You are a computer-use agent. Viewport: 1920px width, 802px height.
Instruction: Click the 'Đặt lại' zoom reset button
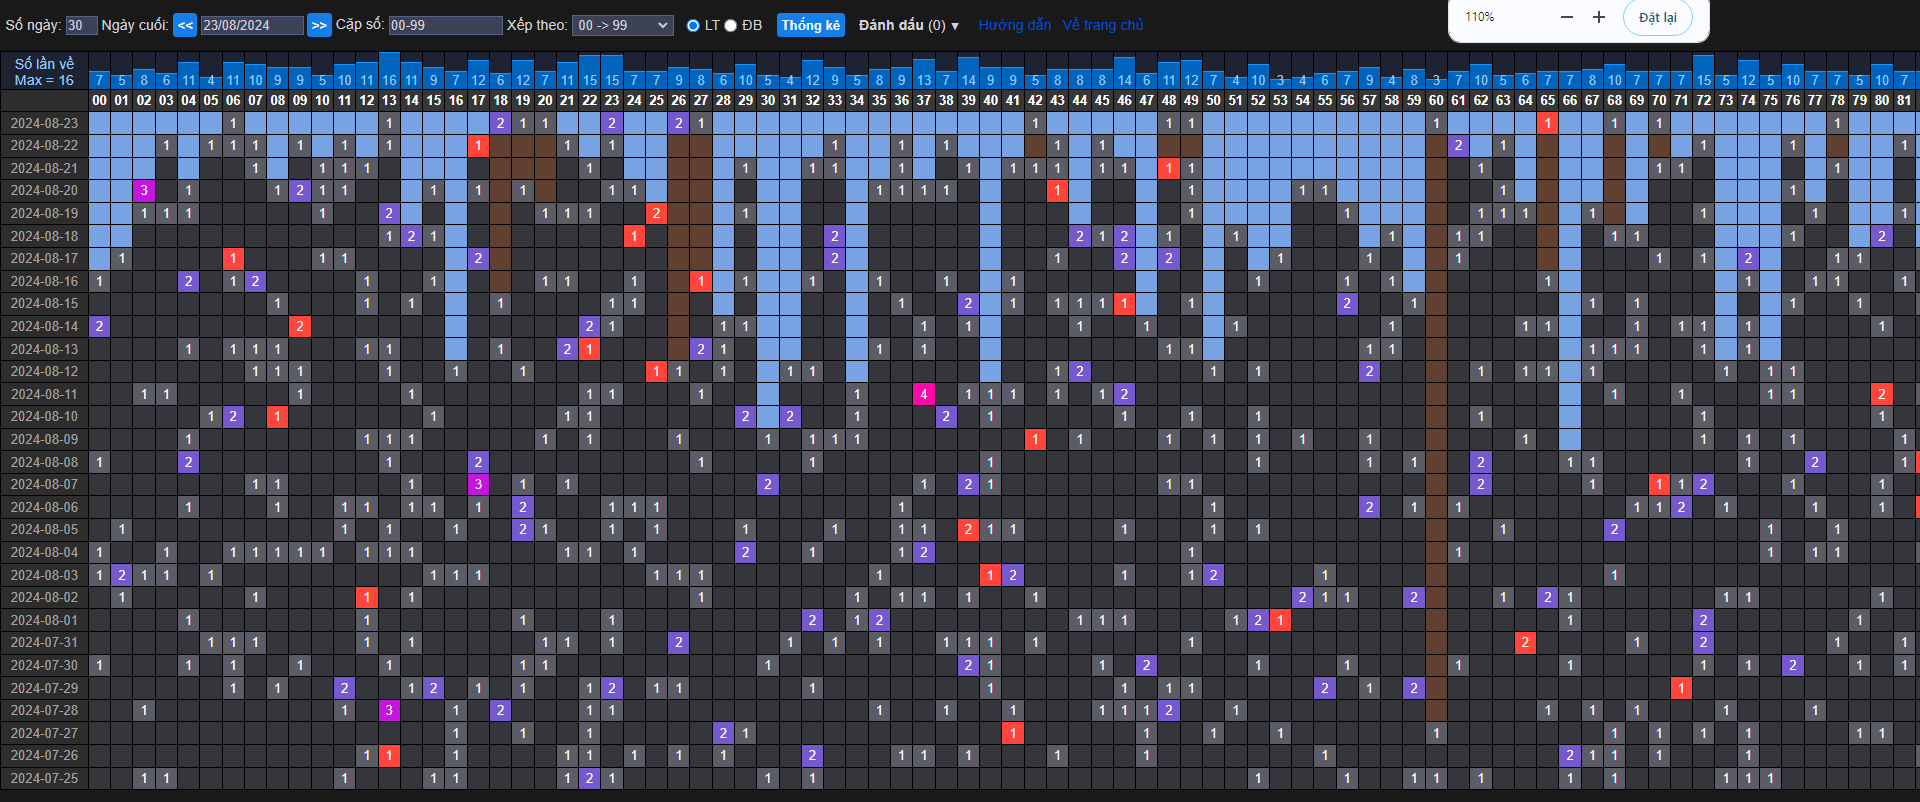pos(1657,17)
